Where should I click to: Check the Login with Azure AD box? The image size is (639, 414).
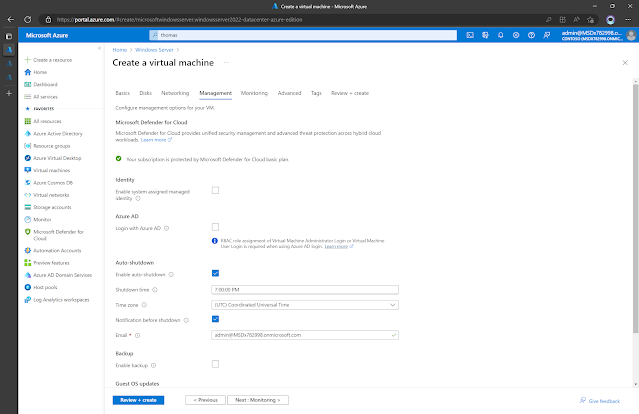215,227
